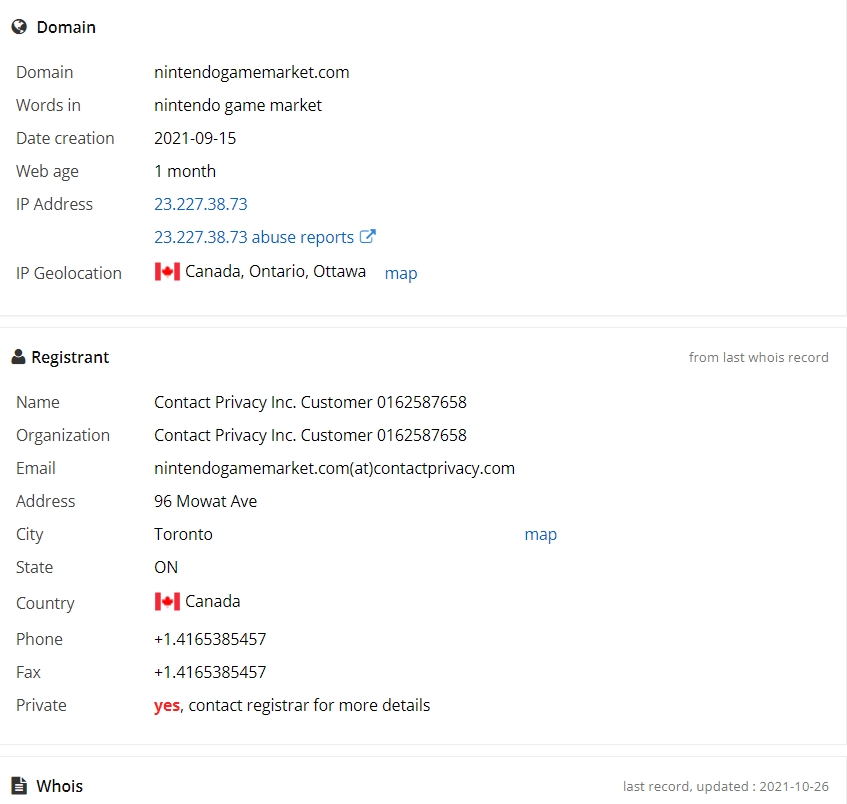Click the Canada flag in Country row
This screenshot has height=804, width=847.
tap(167, 601)
